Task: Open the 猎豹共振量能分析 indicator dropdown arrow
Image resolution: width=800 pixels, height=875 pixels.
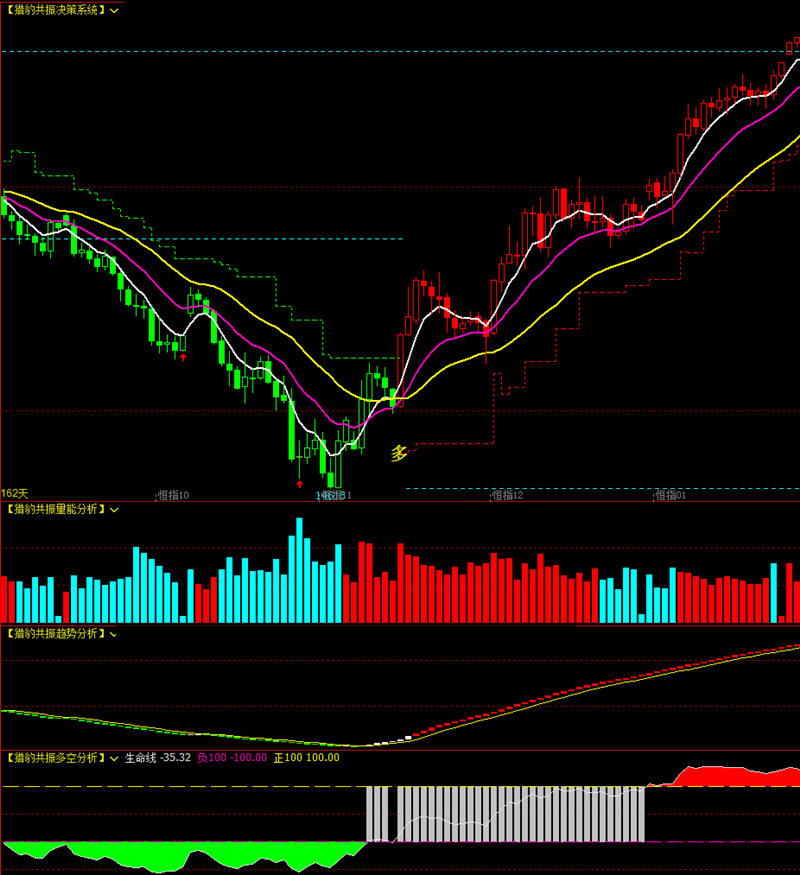Action: (x=114, y=510)
